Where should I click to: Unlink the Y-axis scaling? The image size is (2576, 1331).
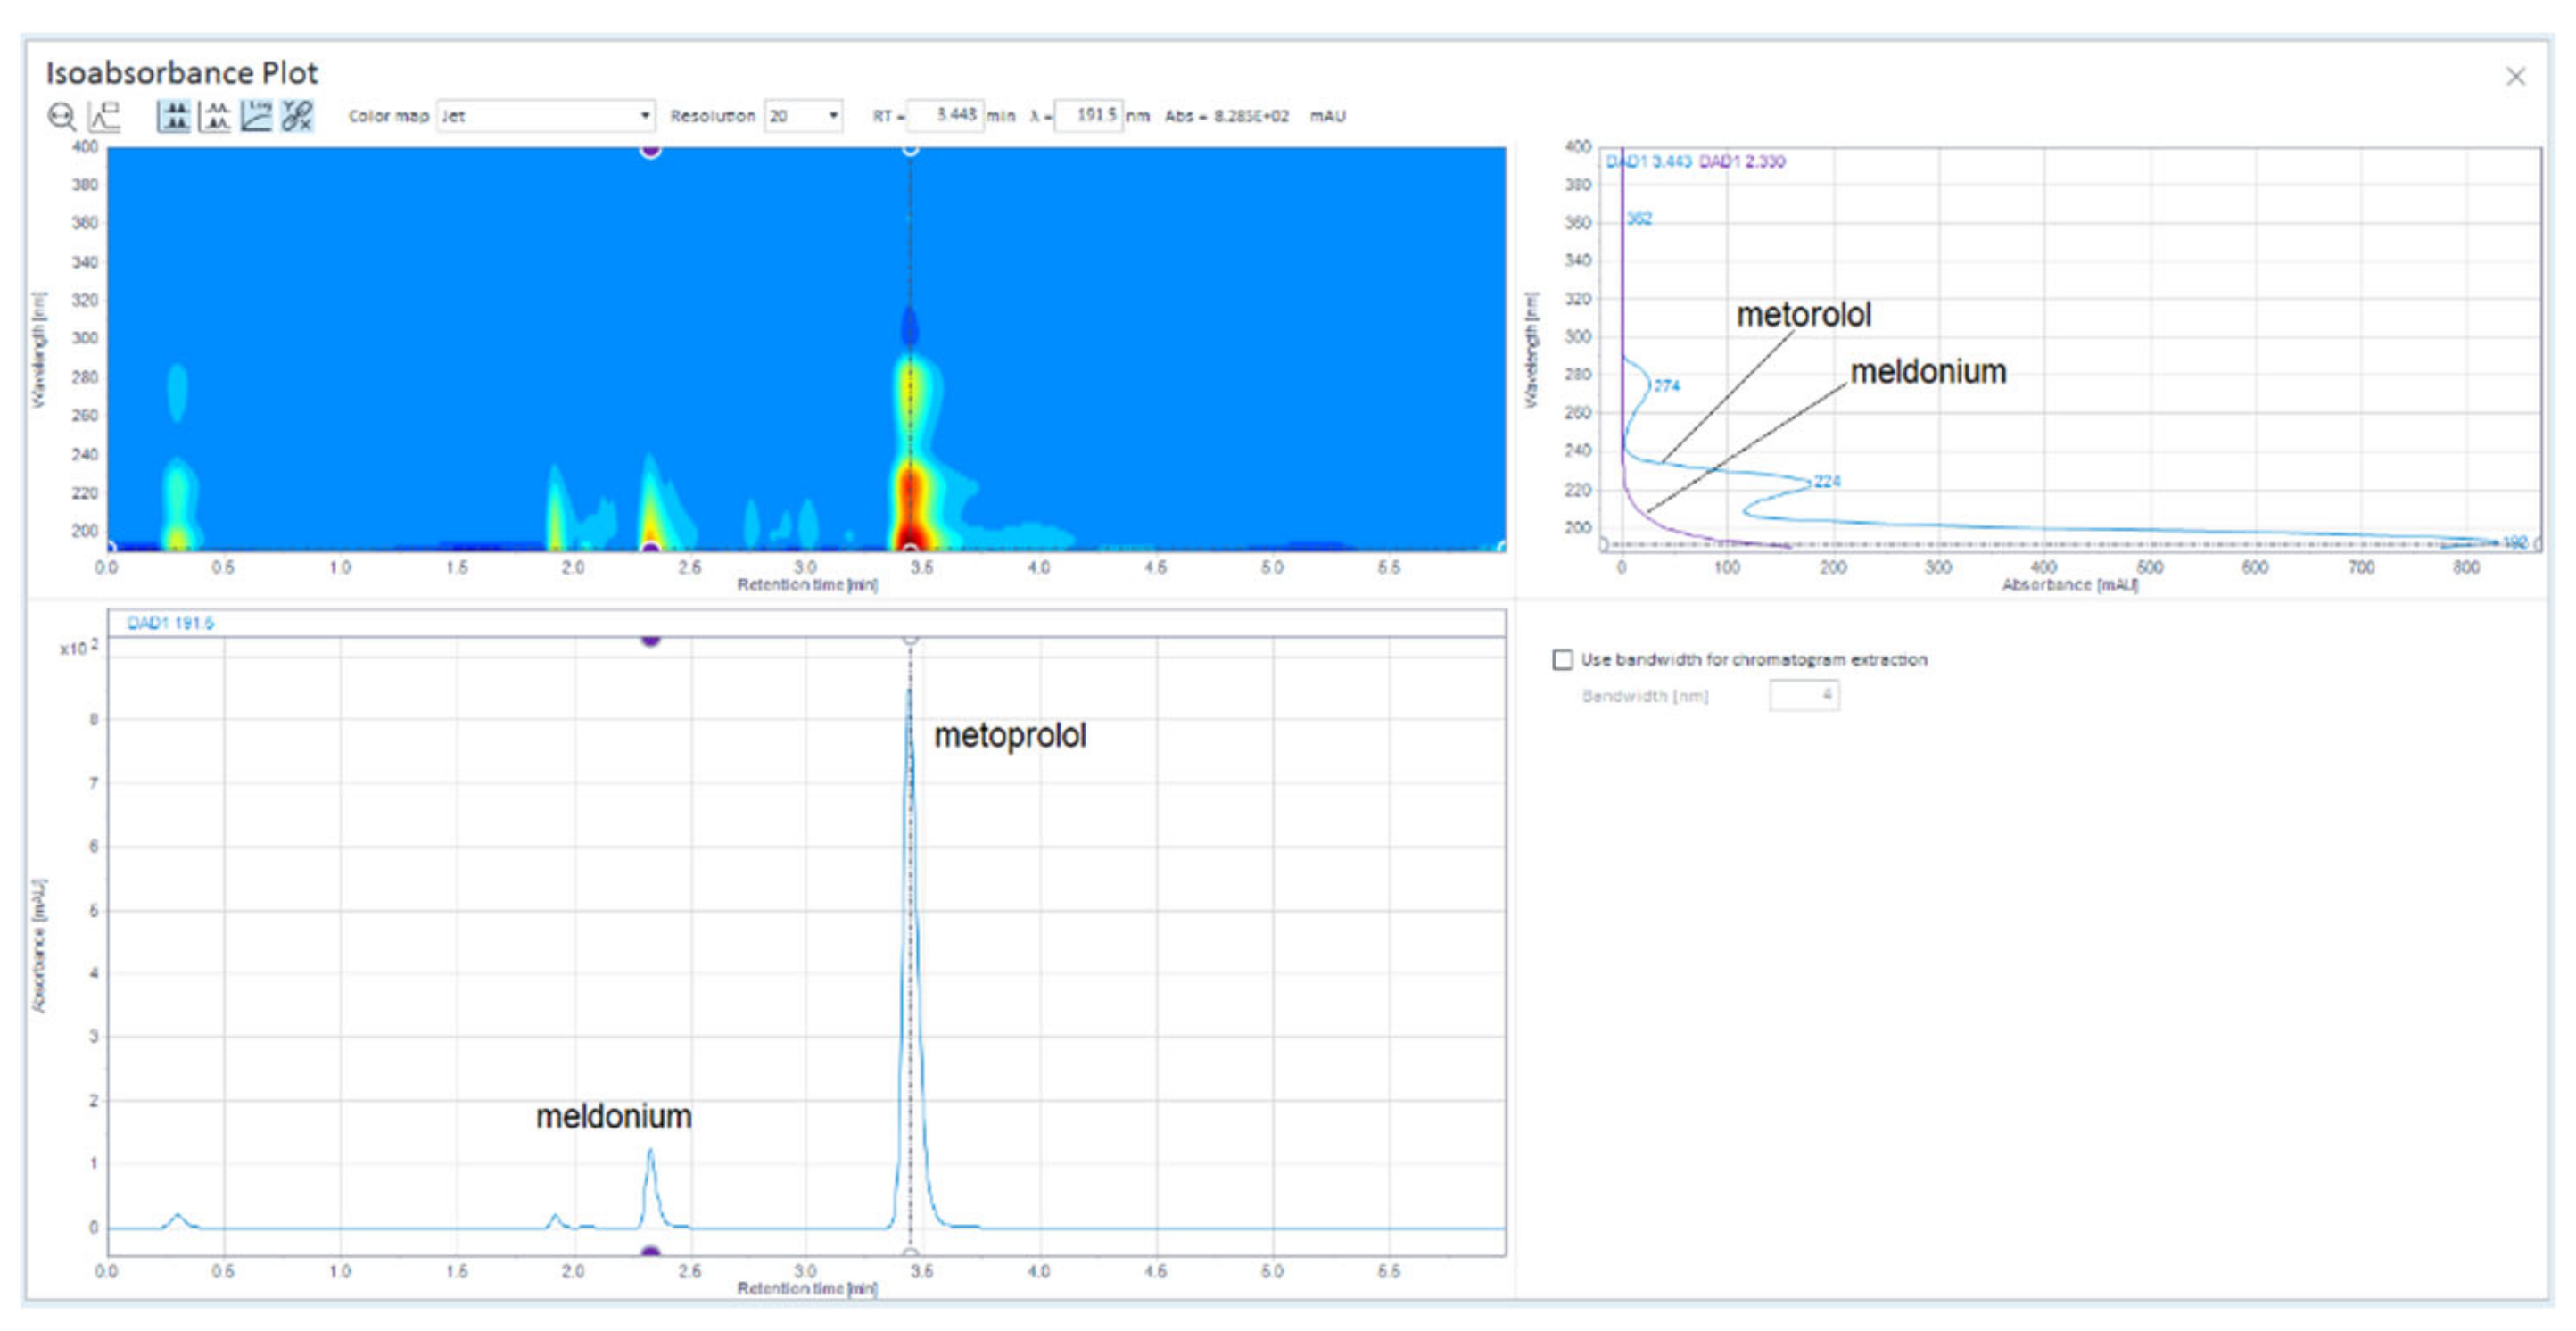point(296,118)
